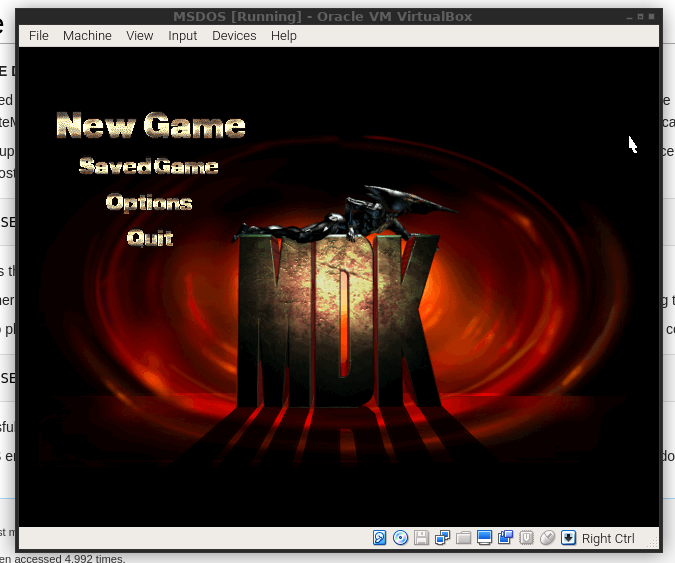The image size is (675, 563).
Task: Click the keyboard capture arrow icon
Action: 568,538
